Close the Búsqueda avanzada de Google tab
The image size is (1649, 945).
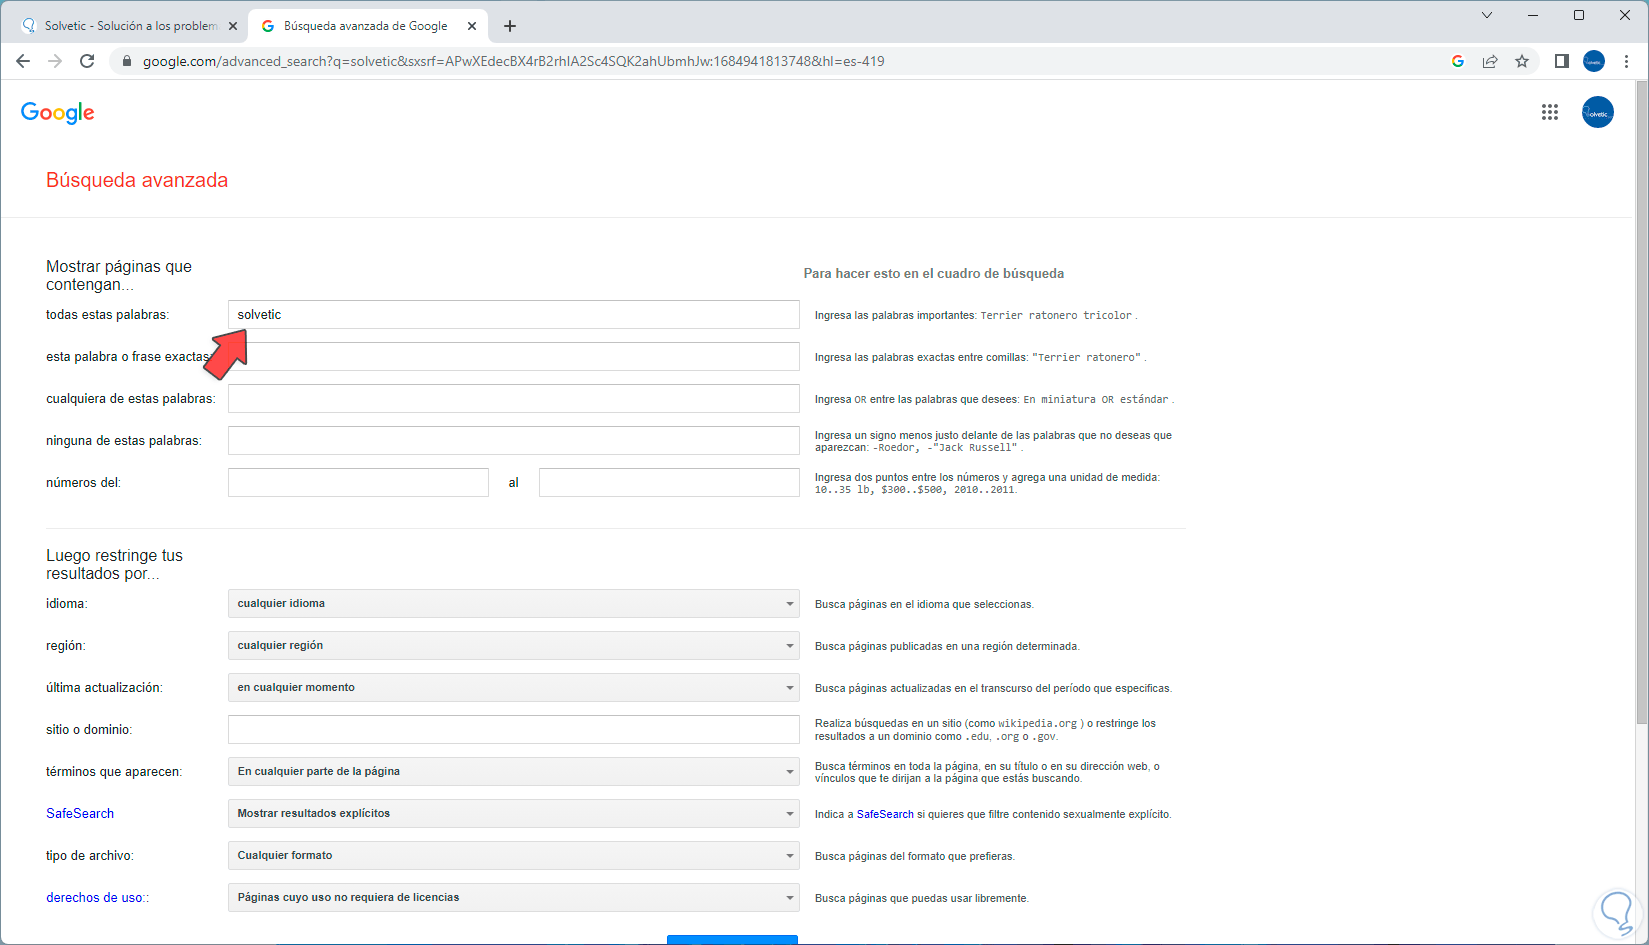472,26
